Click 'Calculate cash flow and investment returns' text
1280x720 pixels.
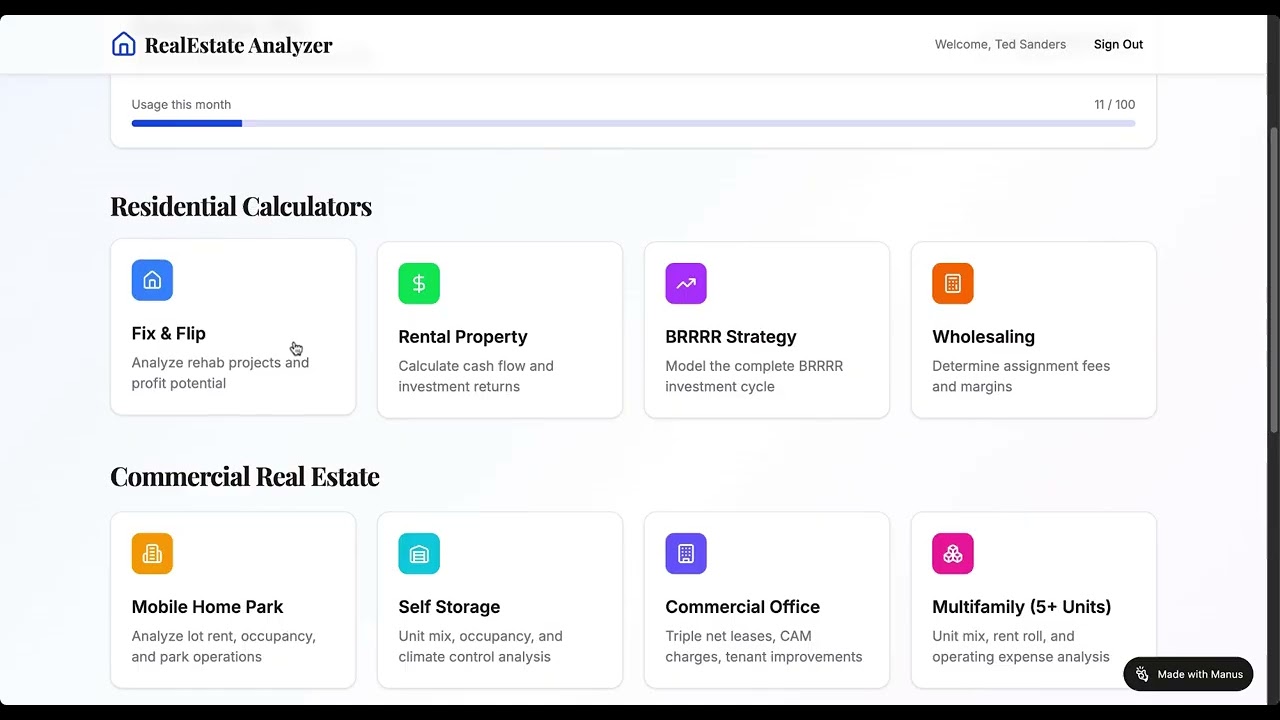pos(476,376)
